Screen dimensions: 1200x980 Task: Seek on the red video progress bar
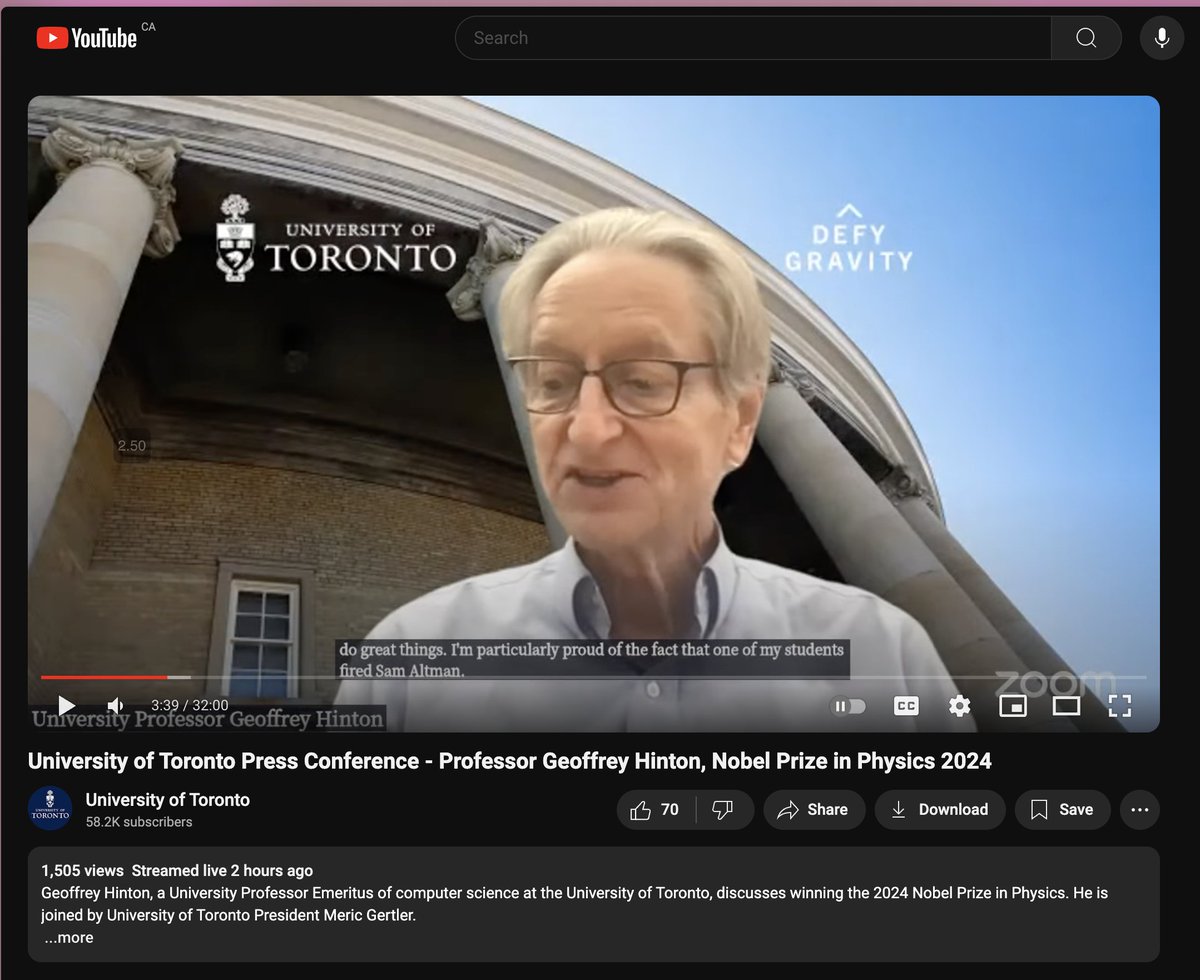click(103, 678)
